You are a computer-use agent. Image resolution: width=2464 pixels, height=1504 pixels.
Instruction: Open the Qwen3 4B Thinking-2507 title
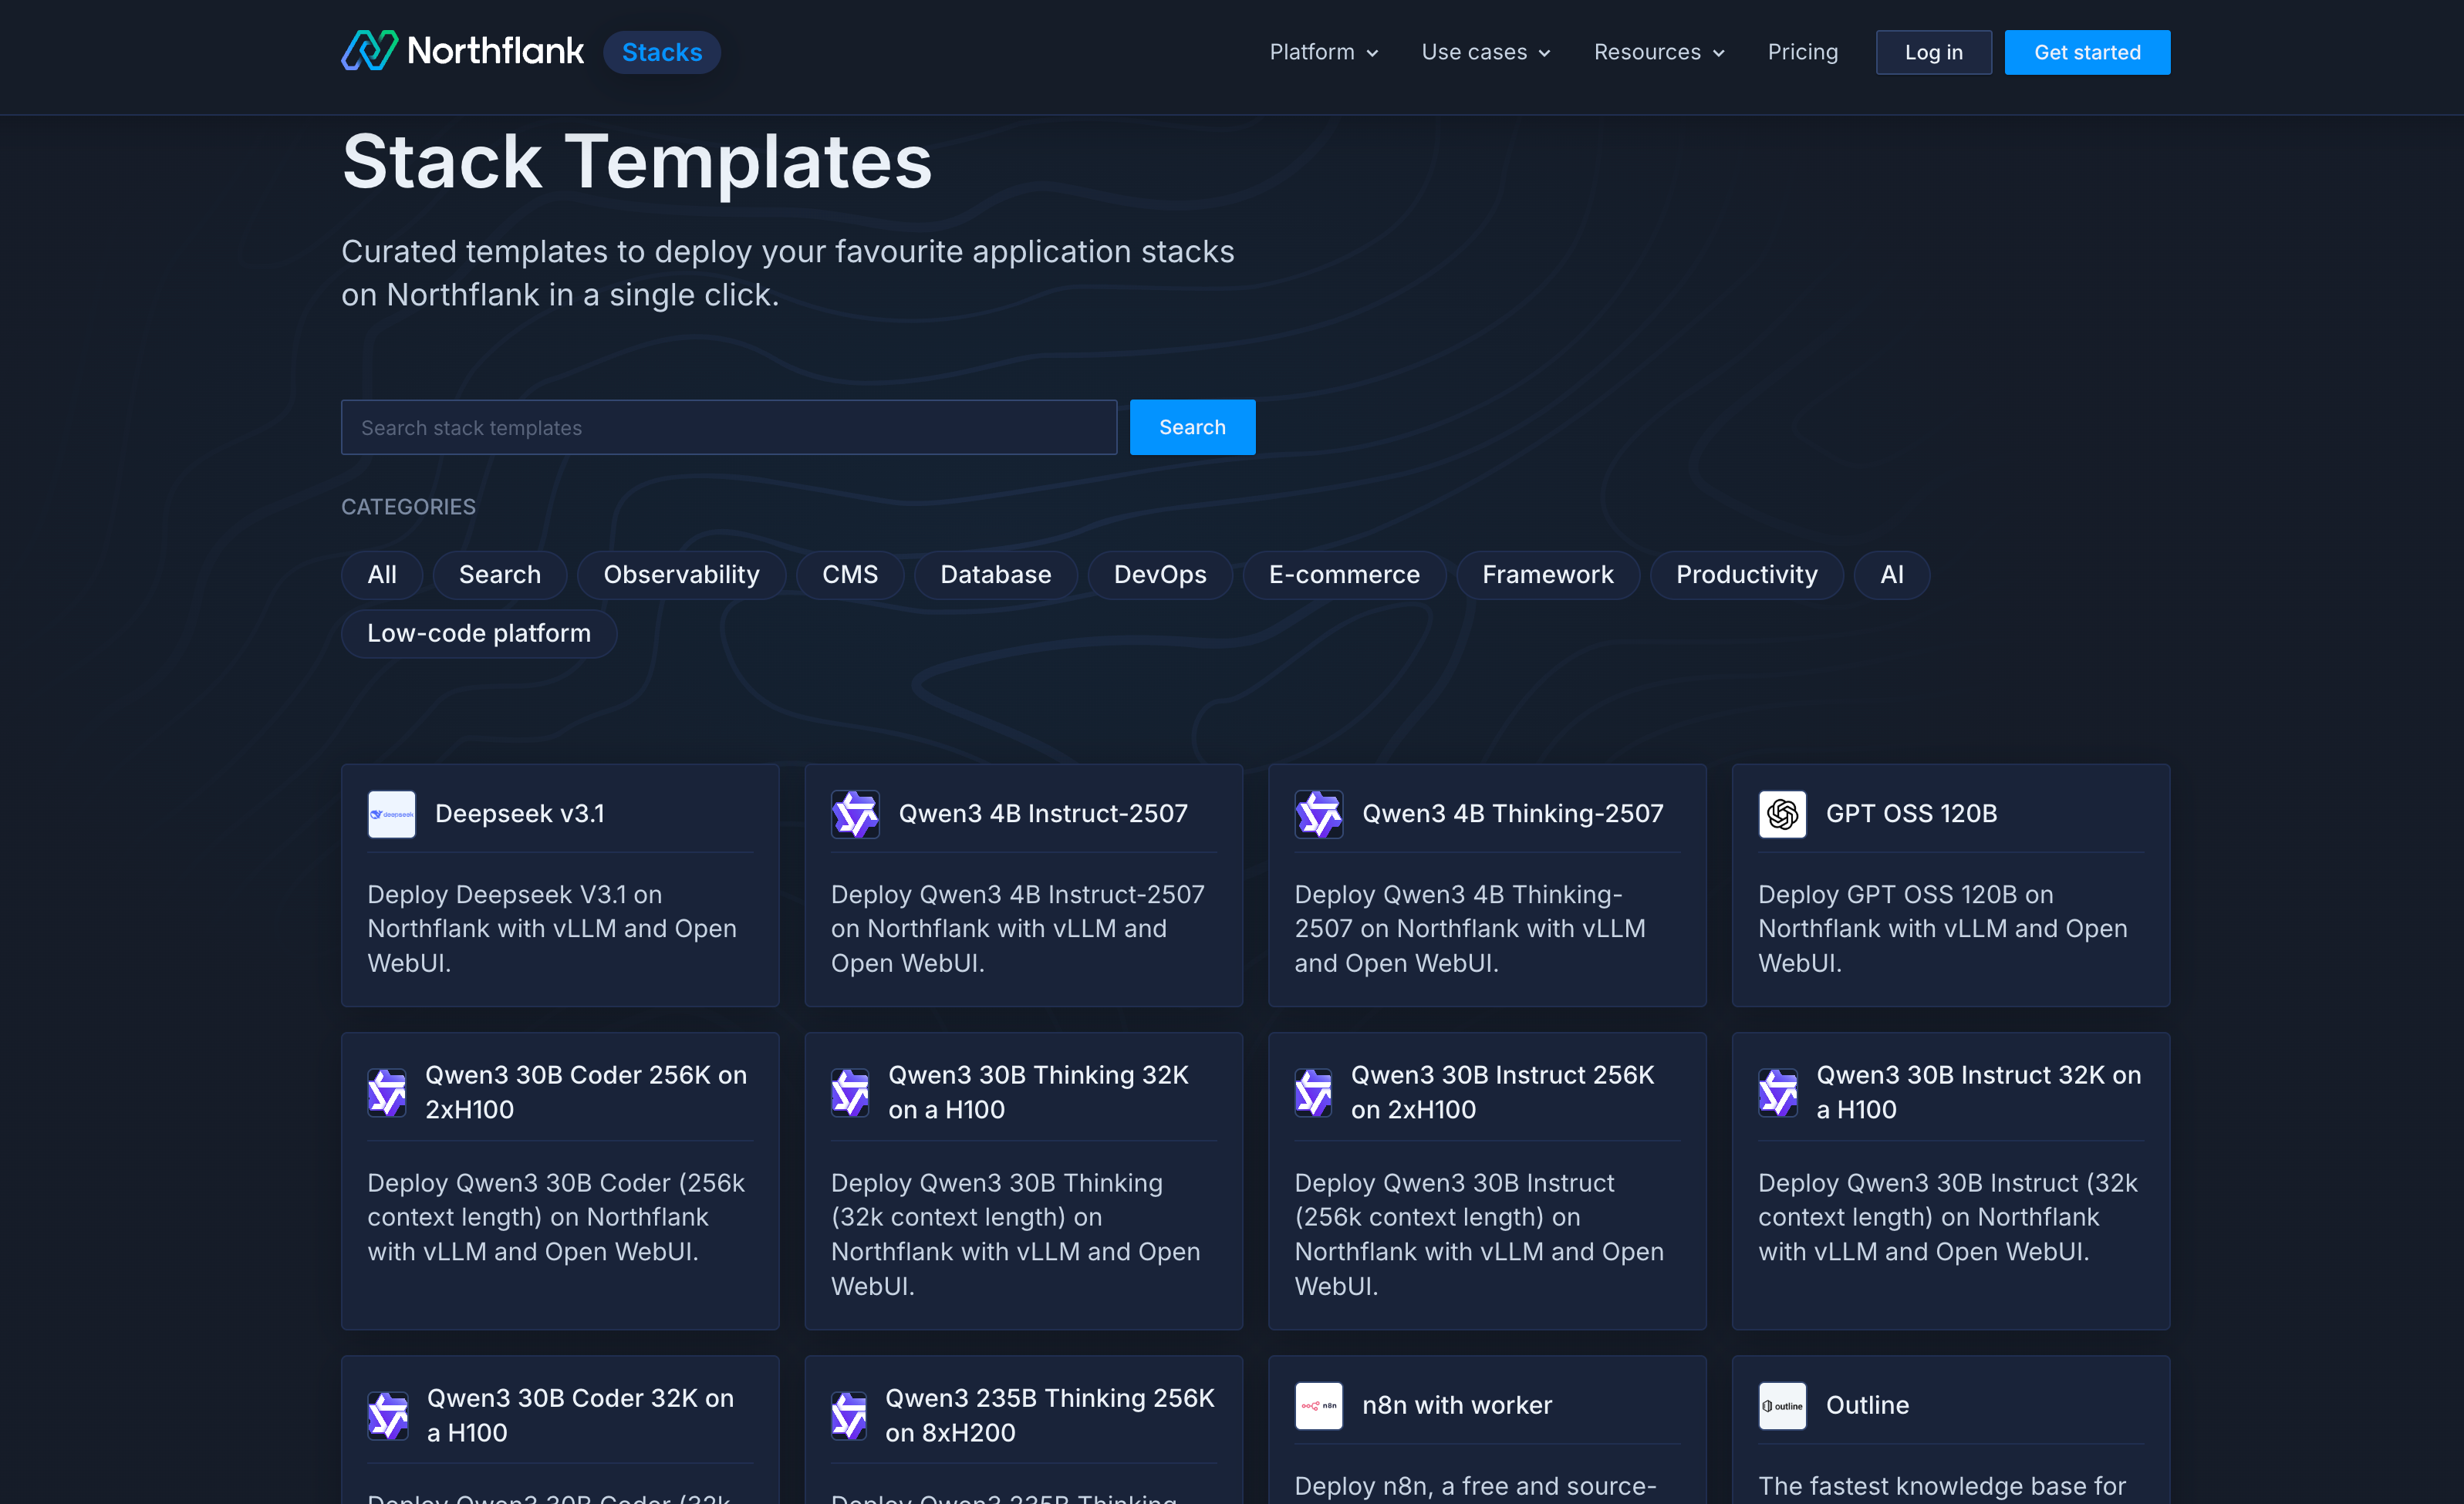[x=1513, y=814]
